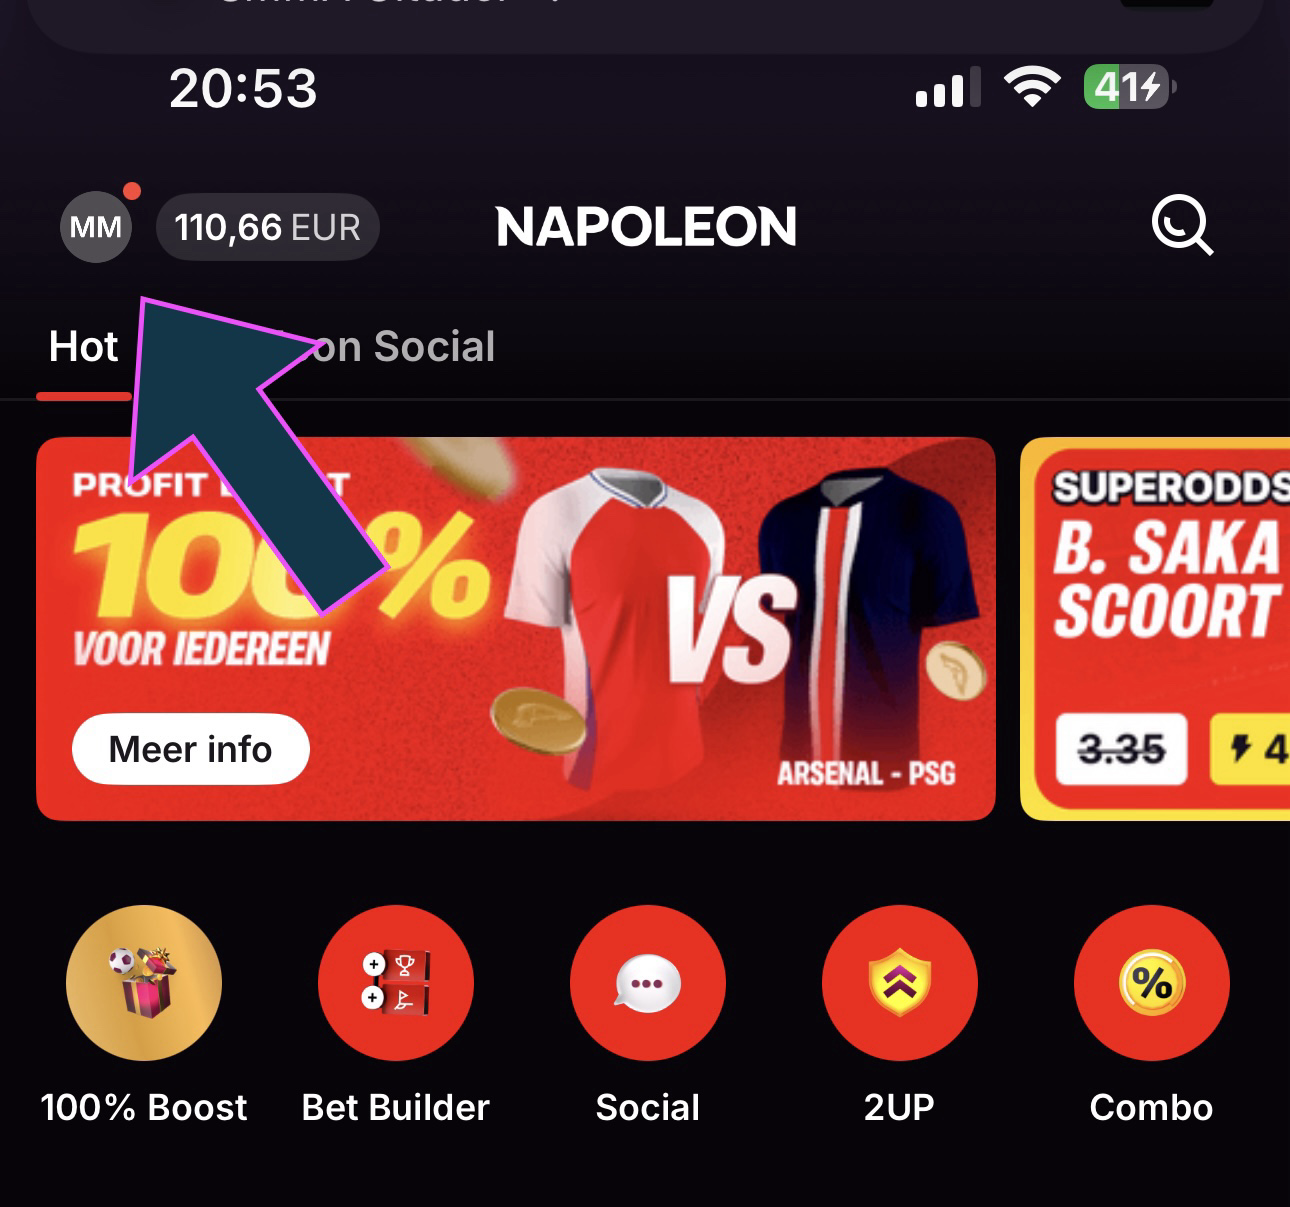Switch to the Hot tab
Screen dimensions: 1290x1207
tap(84, 347)
